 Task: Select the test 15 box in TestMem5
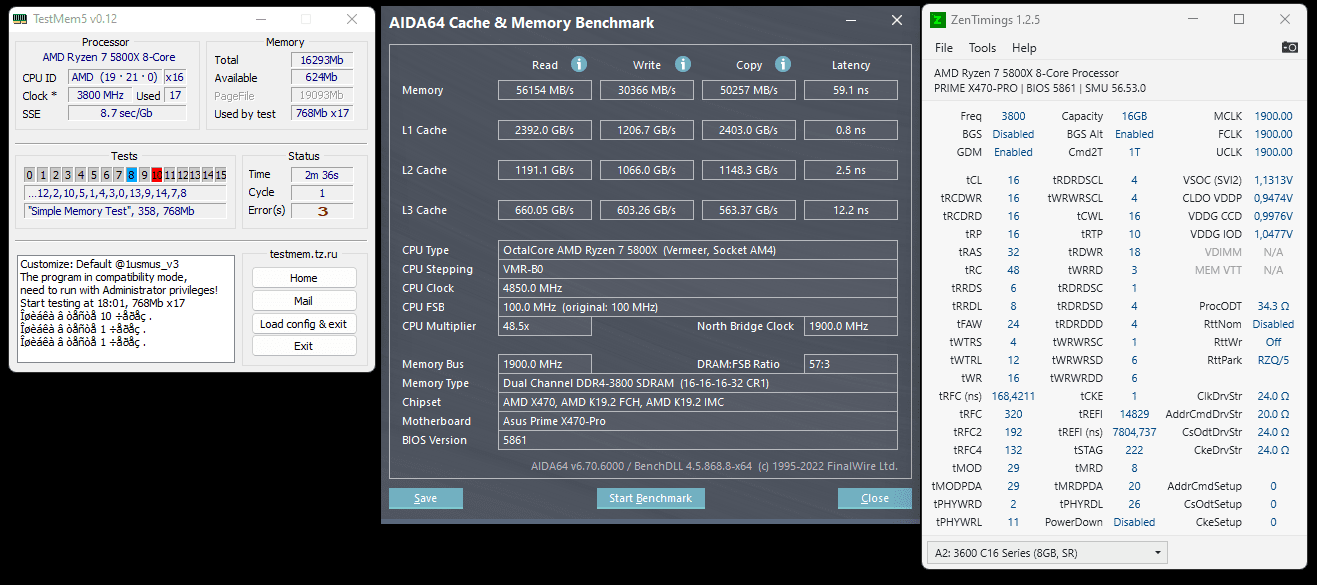coord(221,175)
